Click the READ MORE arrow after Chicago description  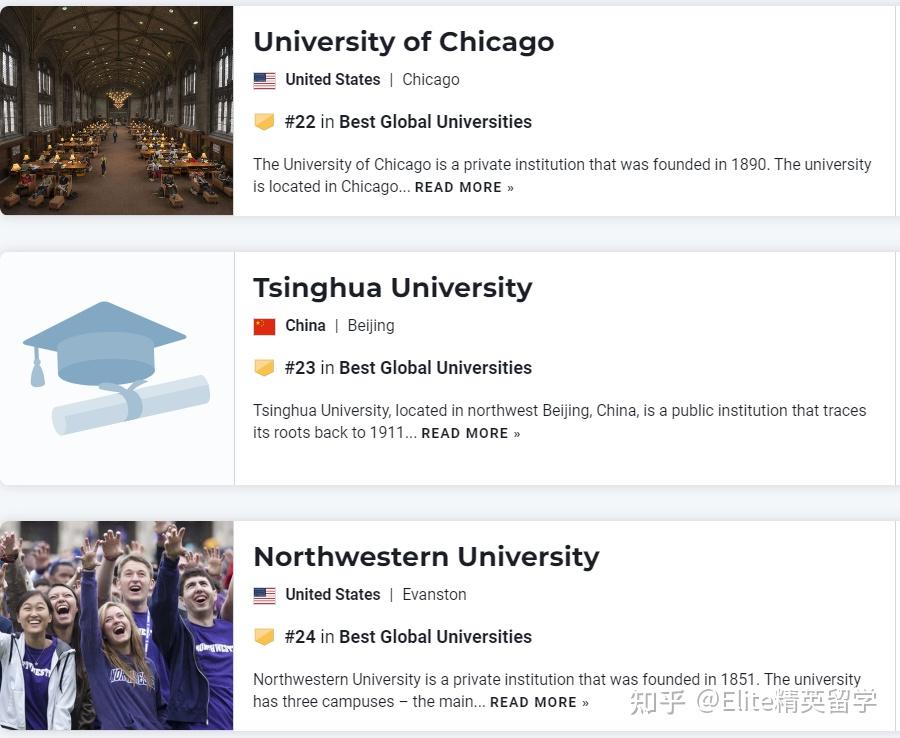tap(511, 187)
